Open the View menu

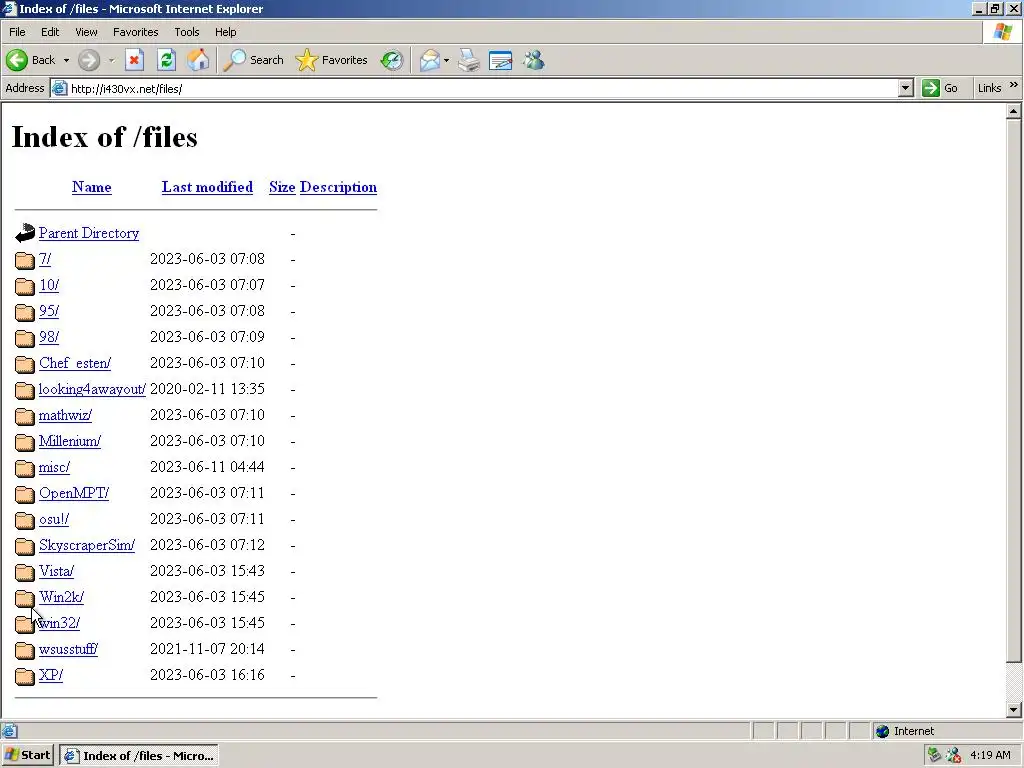click(86, 32)
